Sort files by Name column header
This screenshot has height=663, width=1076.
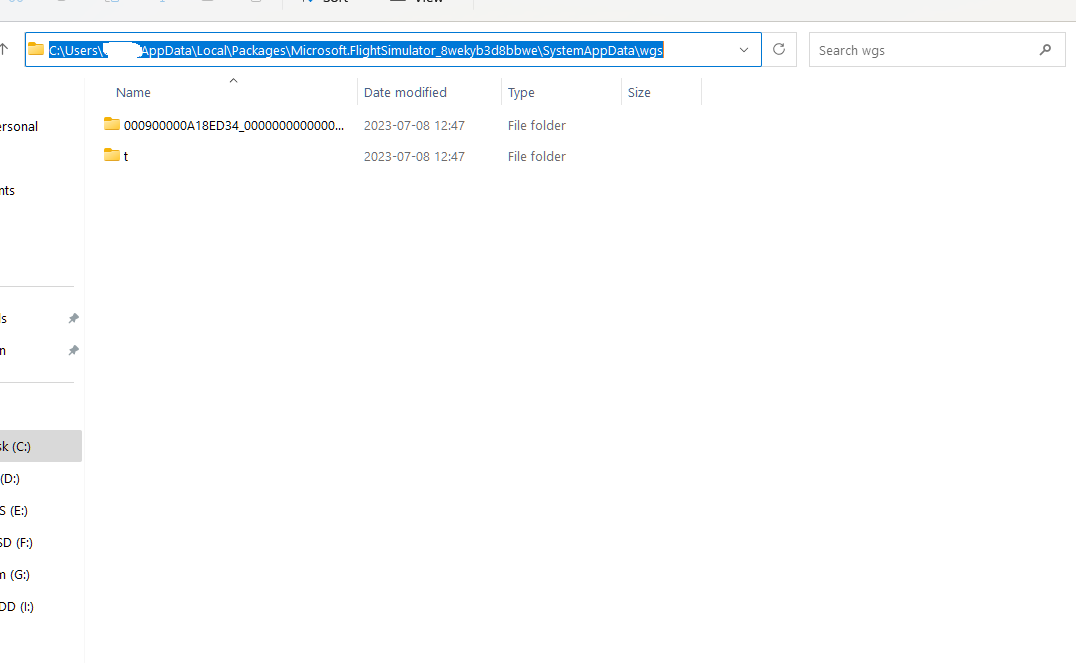pyautogui.click(x=133, y=92)
